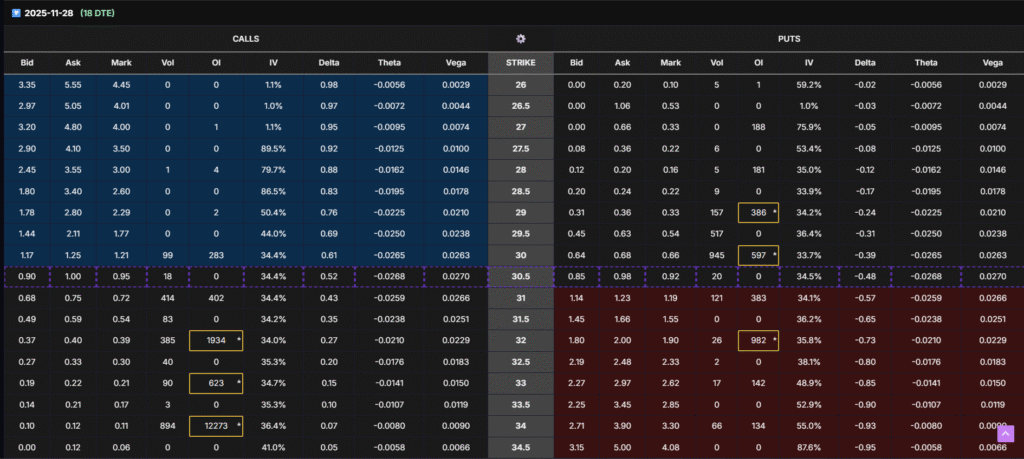Select the 30.5 at-the-money strike
The image size is (1024, 459).
point(520,276)
